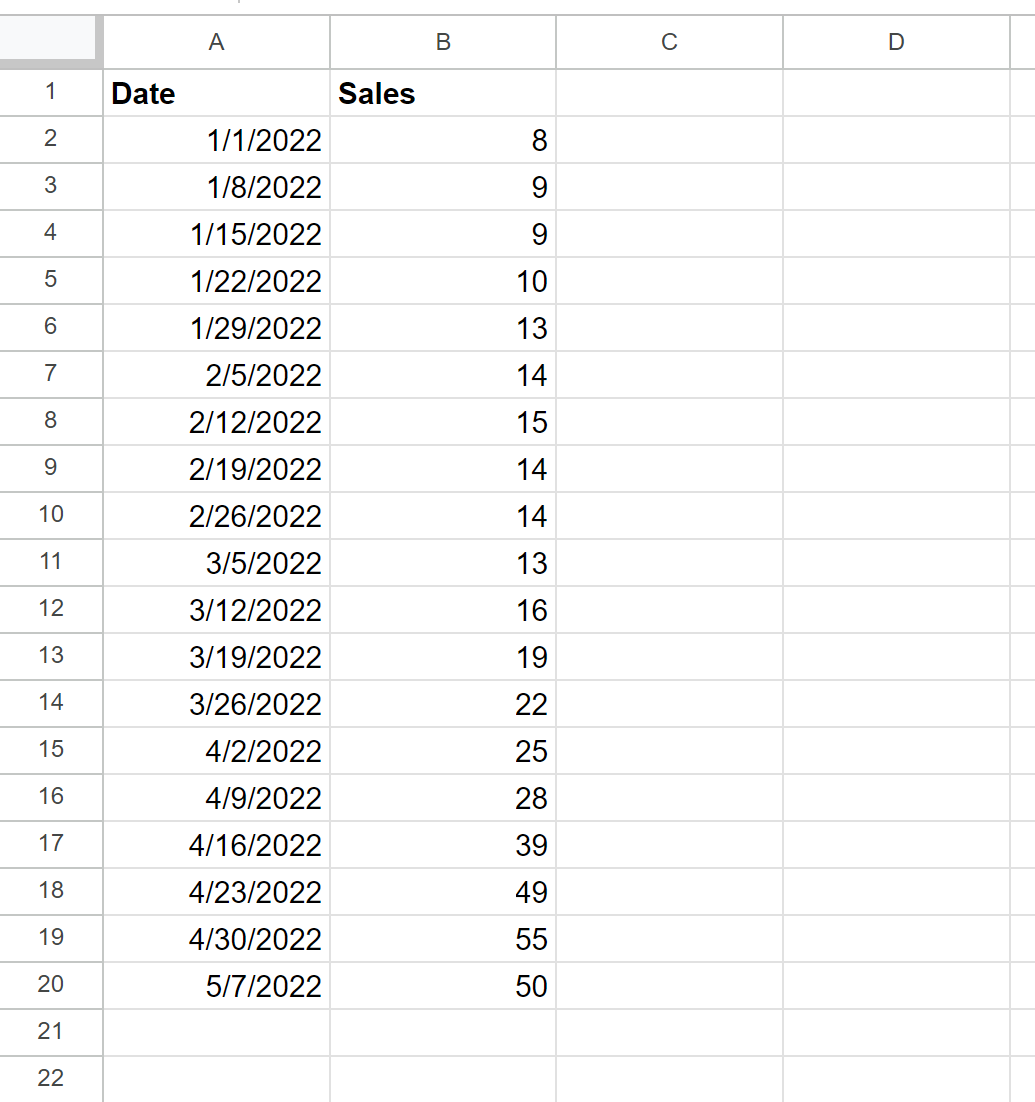
Task: Click the select-all corner box
Action: pyautogui.click(x=50, y=41)
